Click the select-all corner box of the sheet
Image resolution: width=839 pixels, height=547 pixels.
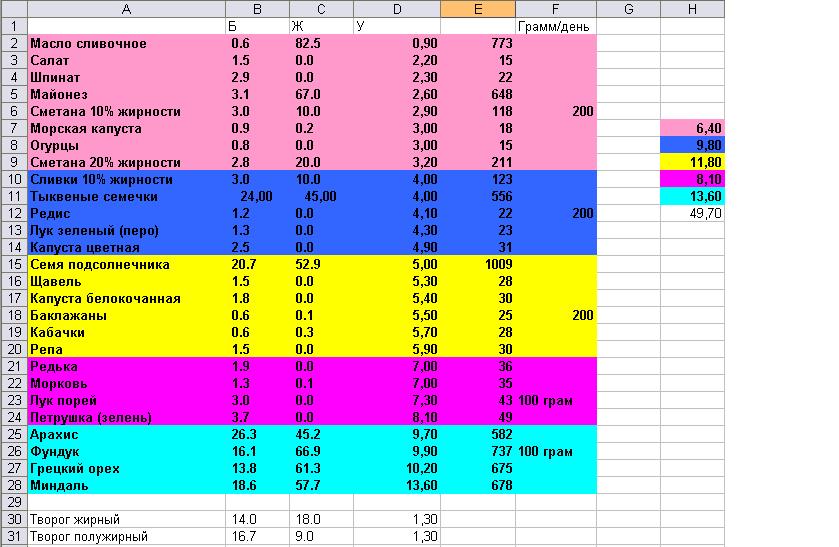coord(13,8)
